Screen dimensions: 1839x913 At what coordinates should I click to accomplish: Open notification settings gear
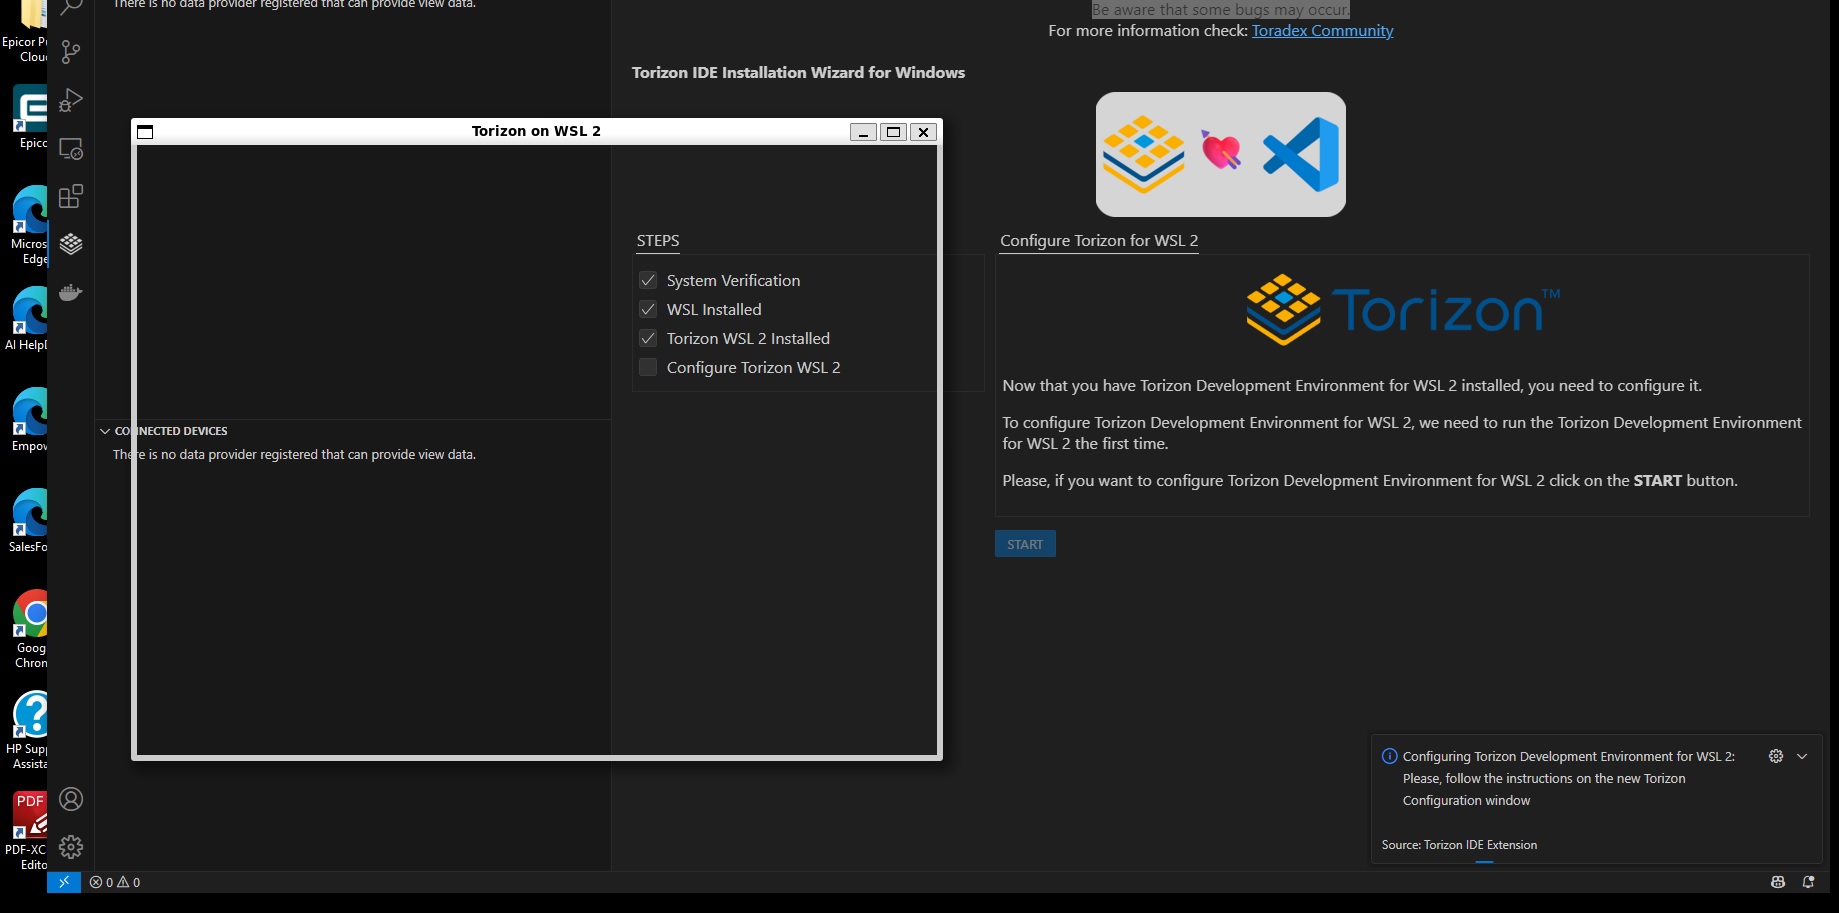point(1776,756)
